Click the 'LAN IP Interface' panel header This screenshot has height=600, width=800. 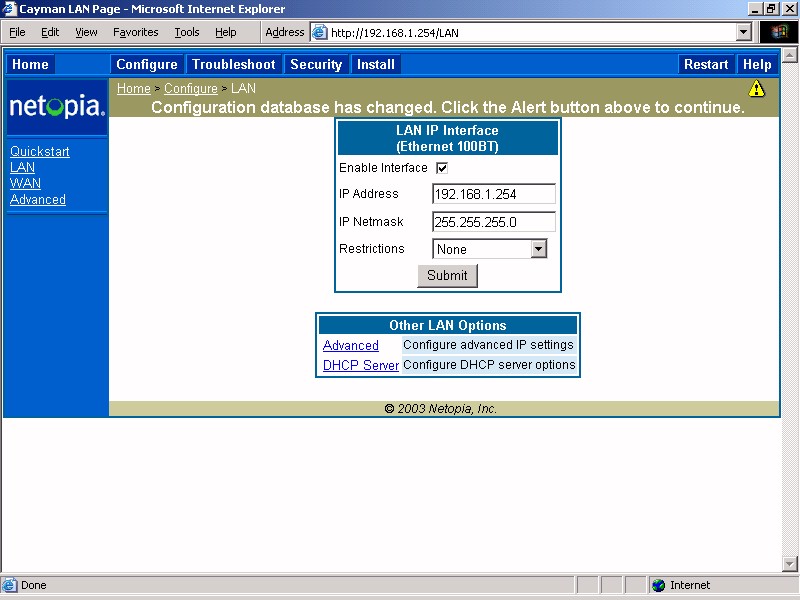447,138
